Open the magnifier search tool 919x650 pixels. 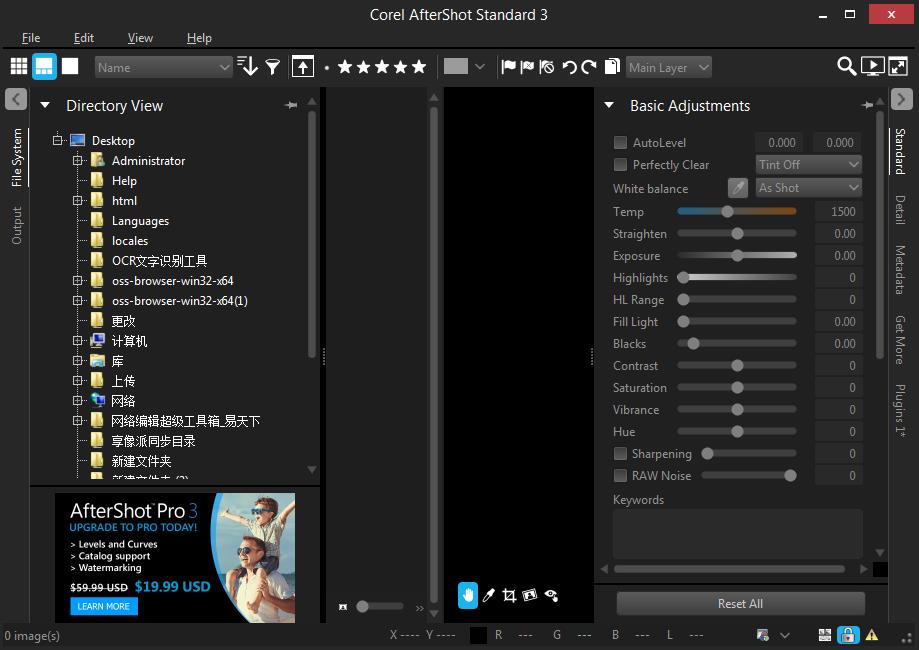click(x=846, y=66)
